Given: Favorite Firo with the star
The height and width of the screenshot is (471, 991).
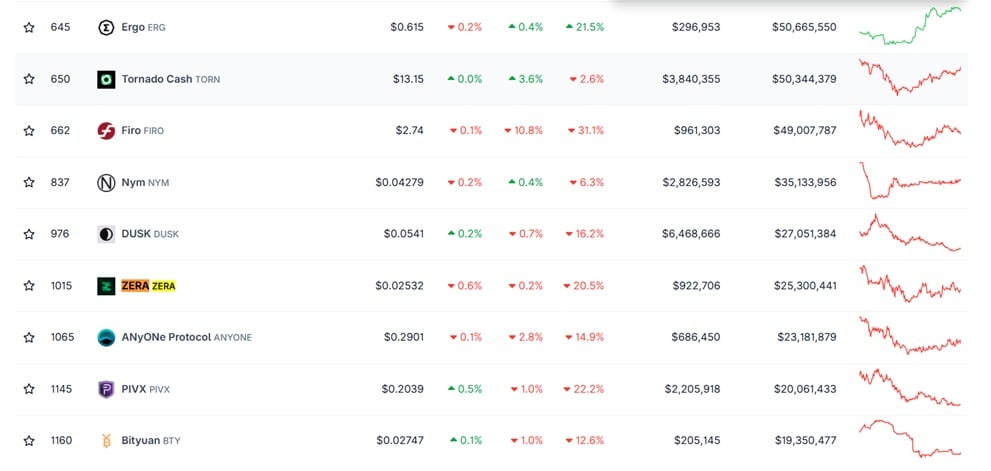Looking at the screenshot, I should [29, 131].
